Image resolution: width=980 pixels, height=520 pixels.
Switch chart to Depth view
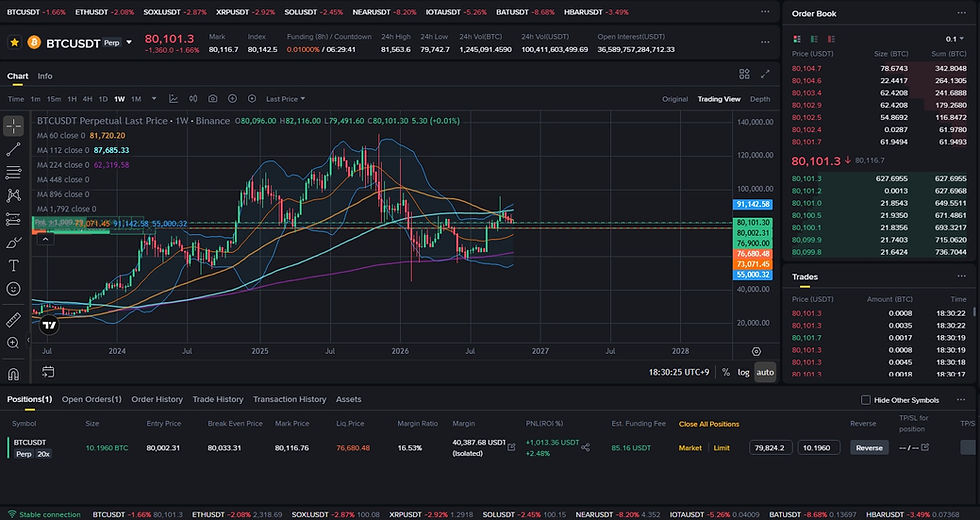coord(760,99)
